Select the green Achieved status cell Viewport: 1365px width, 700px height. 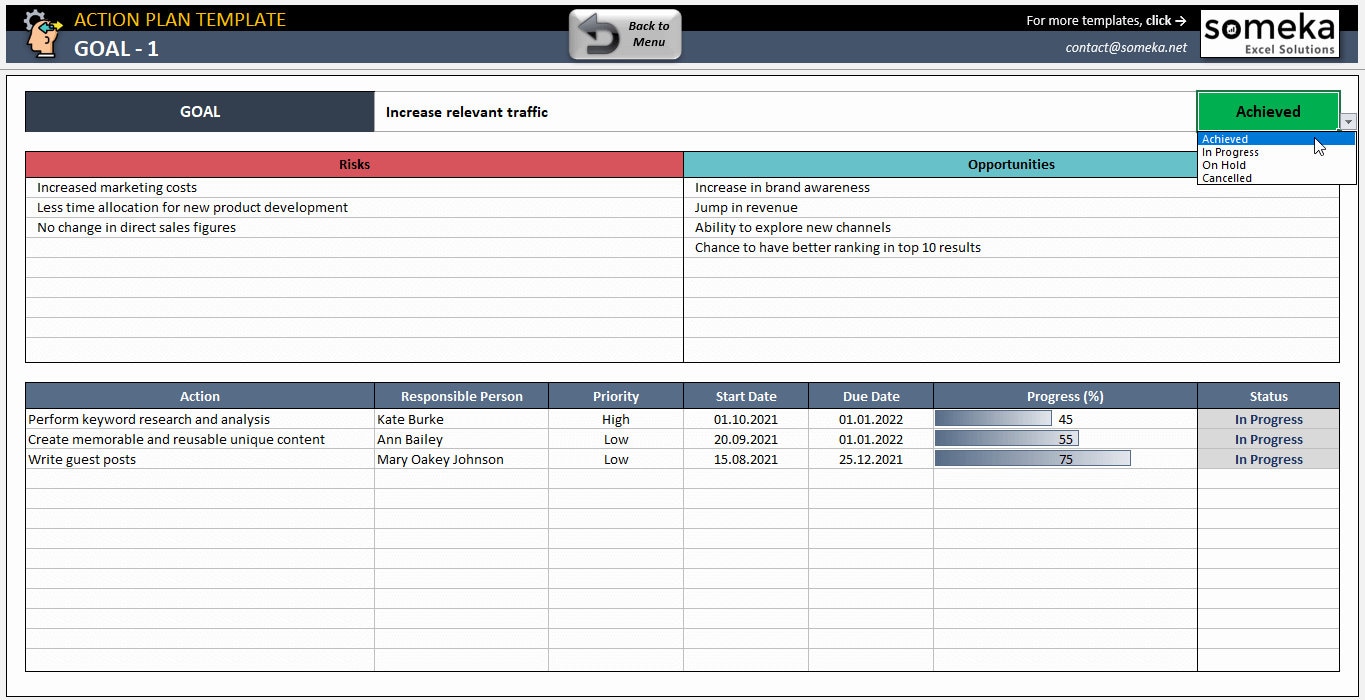coord(1267,111)
